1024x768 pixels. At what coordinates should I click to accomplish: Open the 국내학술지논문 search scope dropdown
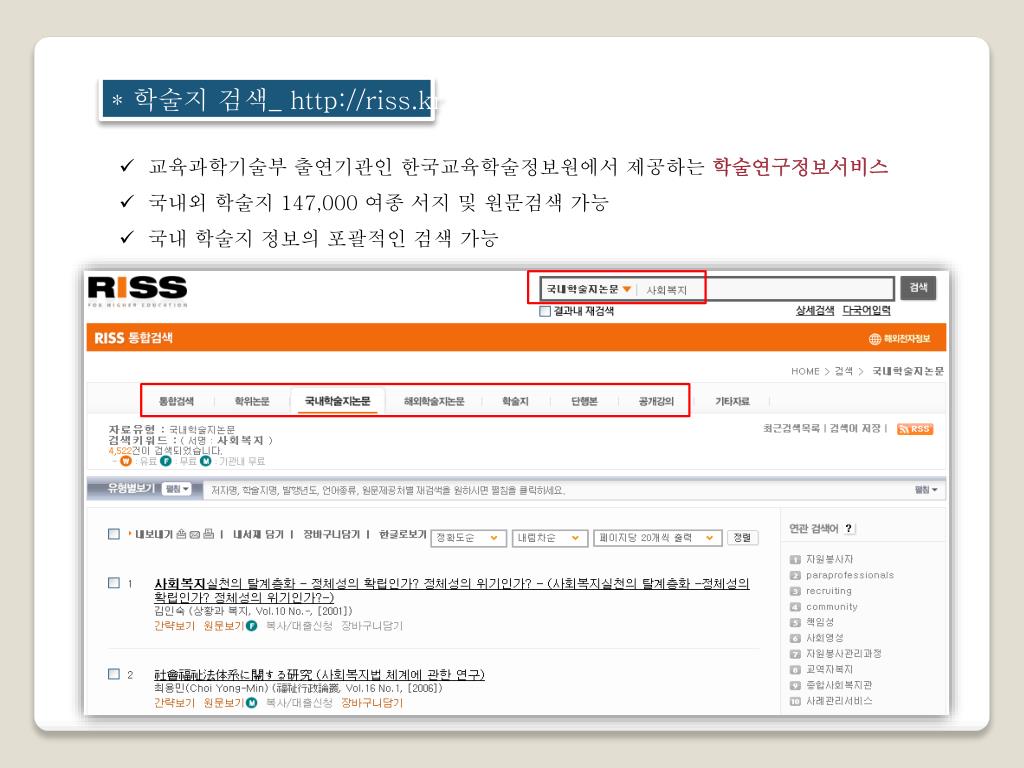588,289
